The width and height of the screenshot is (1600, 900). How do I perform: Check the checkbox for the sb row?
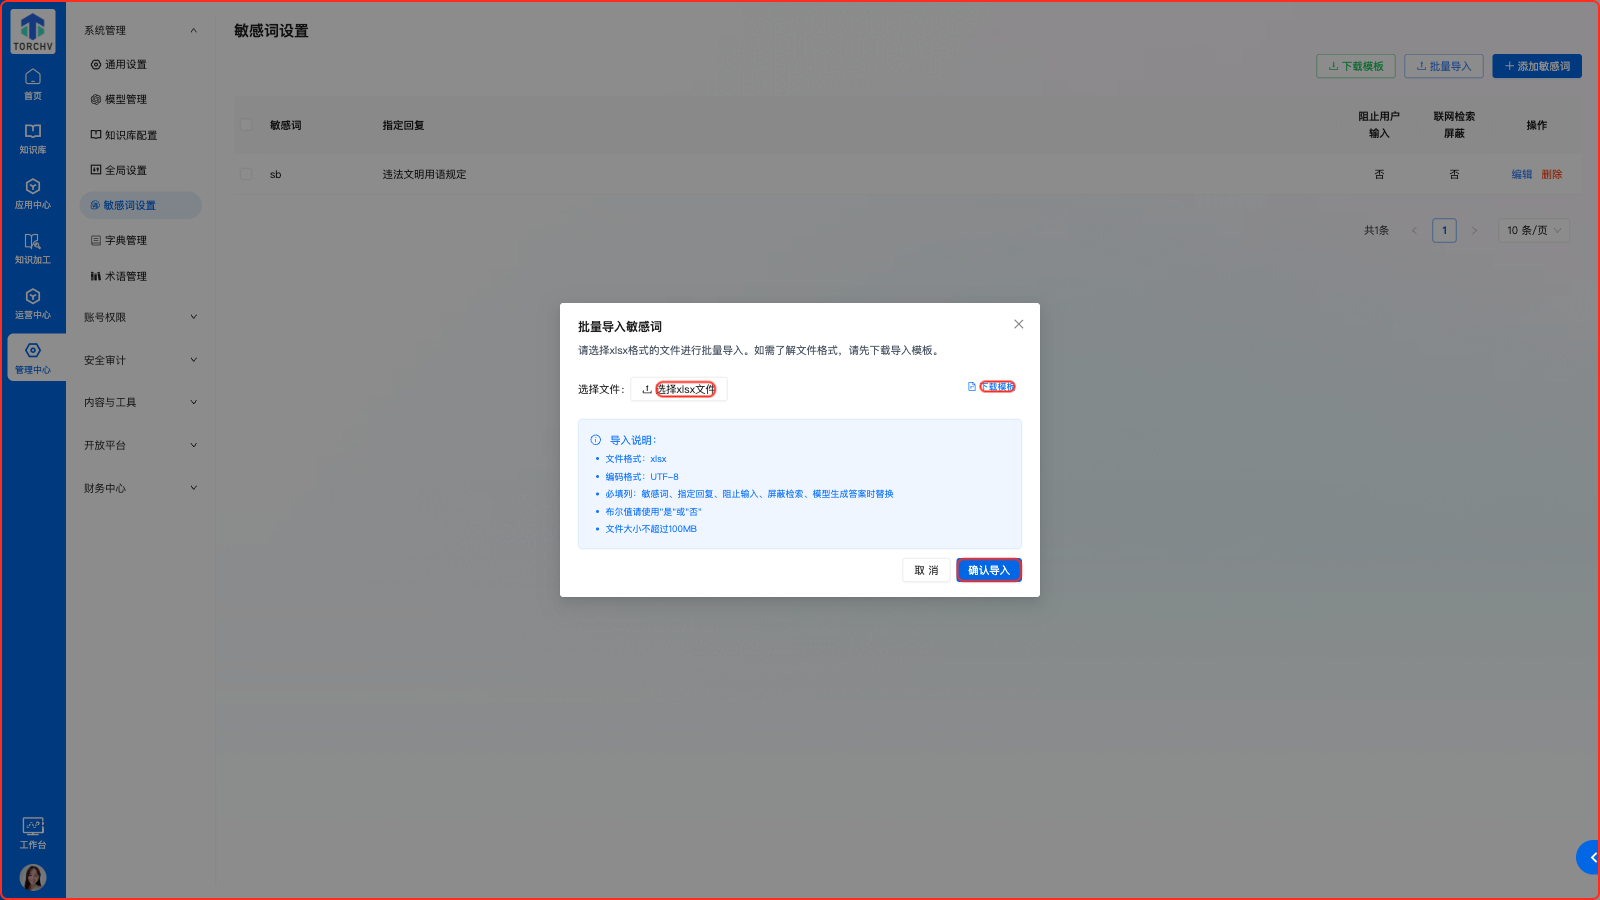click(246, 174)
